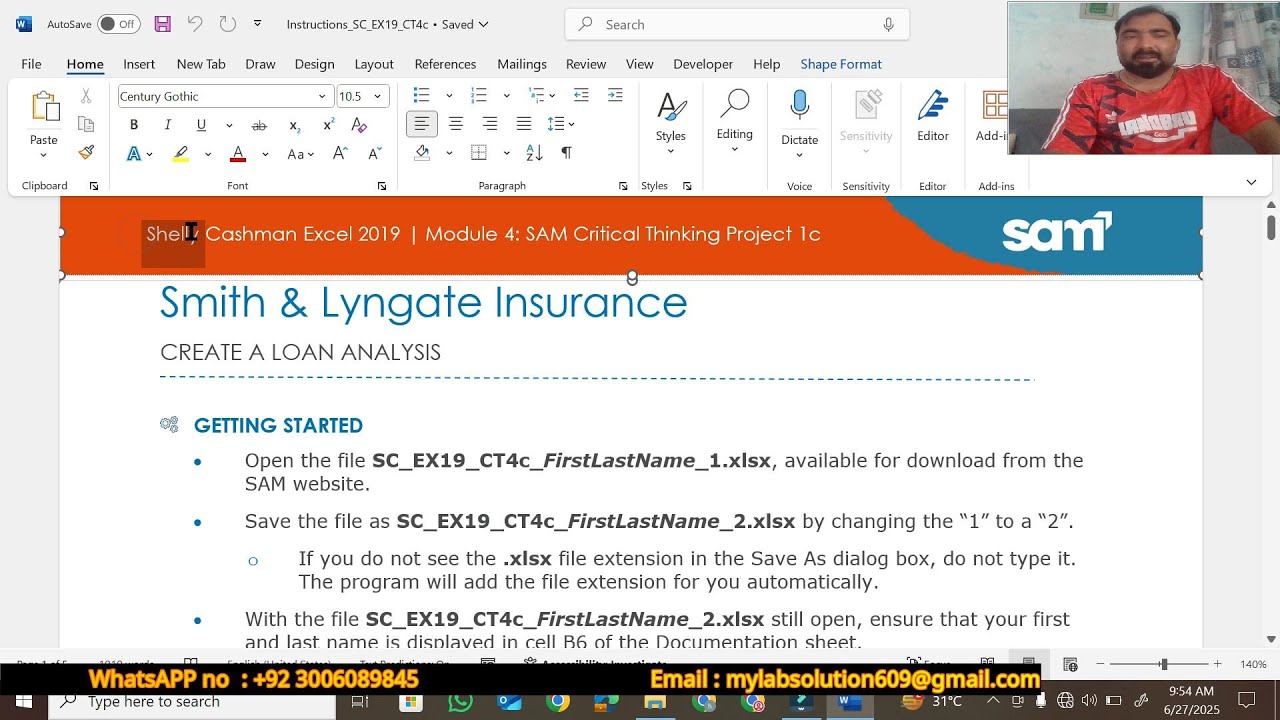1280x720 pixels.
Task: Click the Decrease Indent icon
Action: (x=581, y=95)
